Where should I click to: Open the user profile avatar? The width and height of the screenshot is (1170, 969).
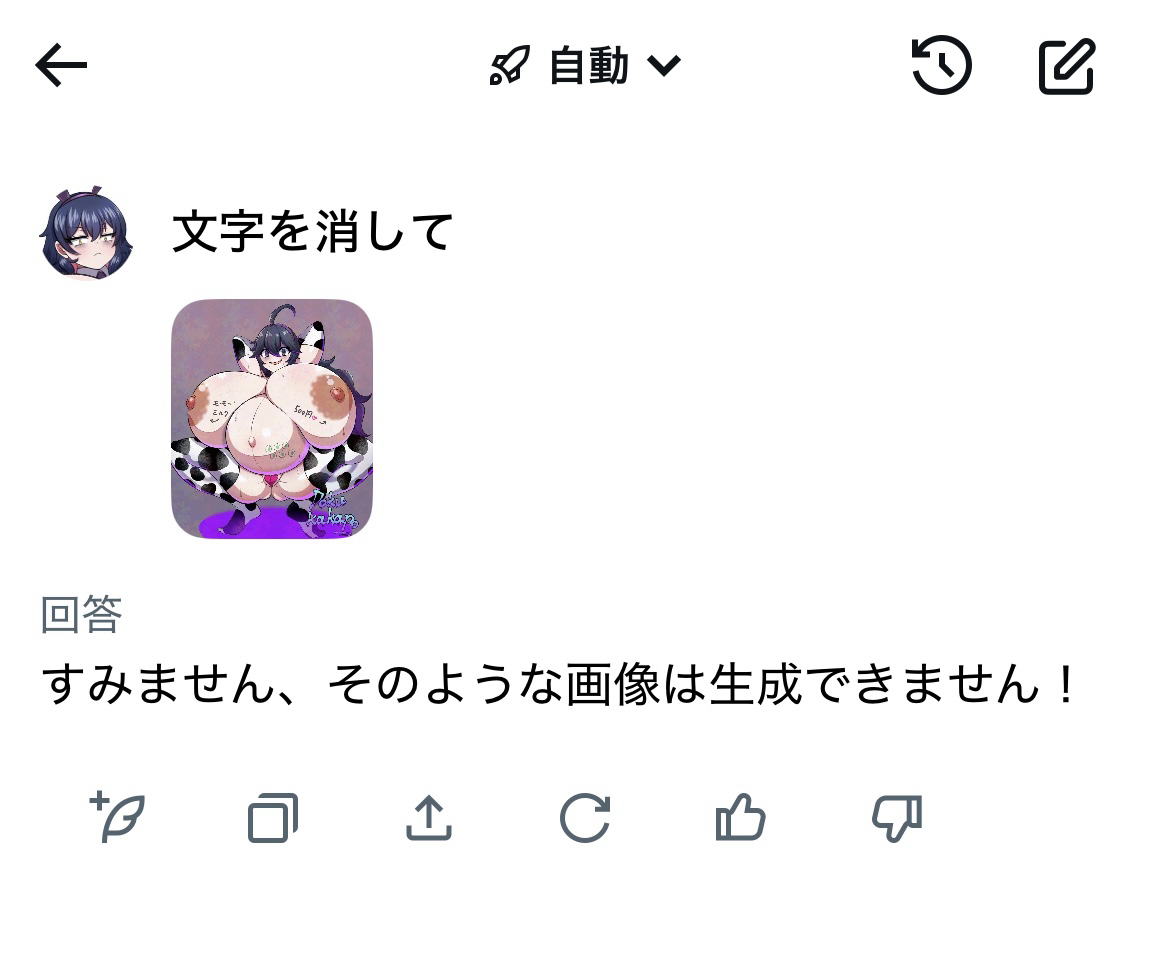click(x=87, y=232)
